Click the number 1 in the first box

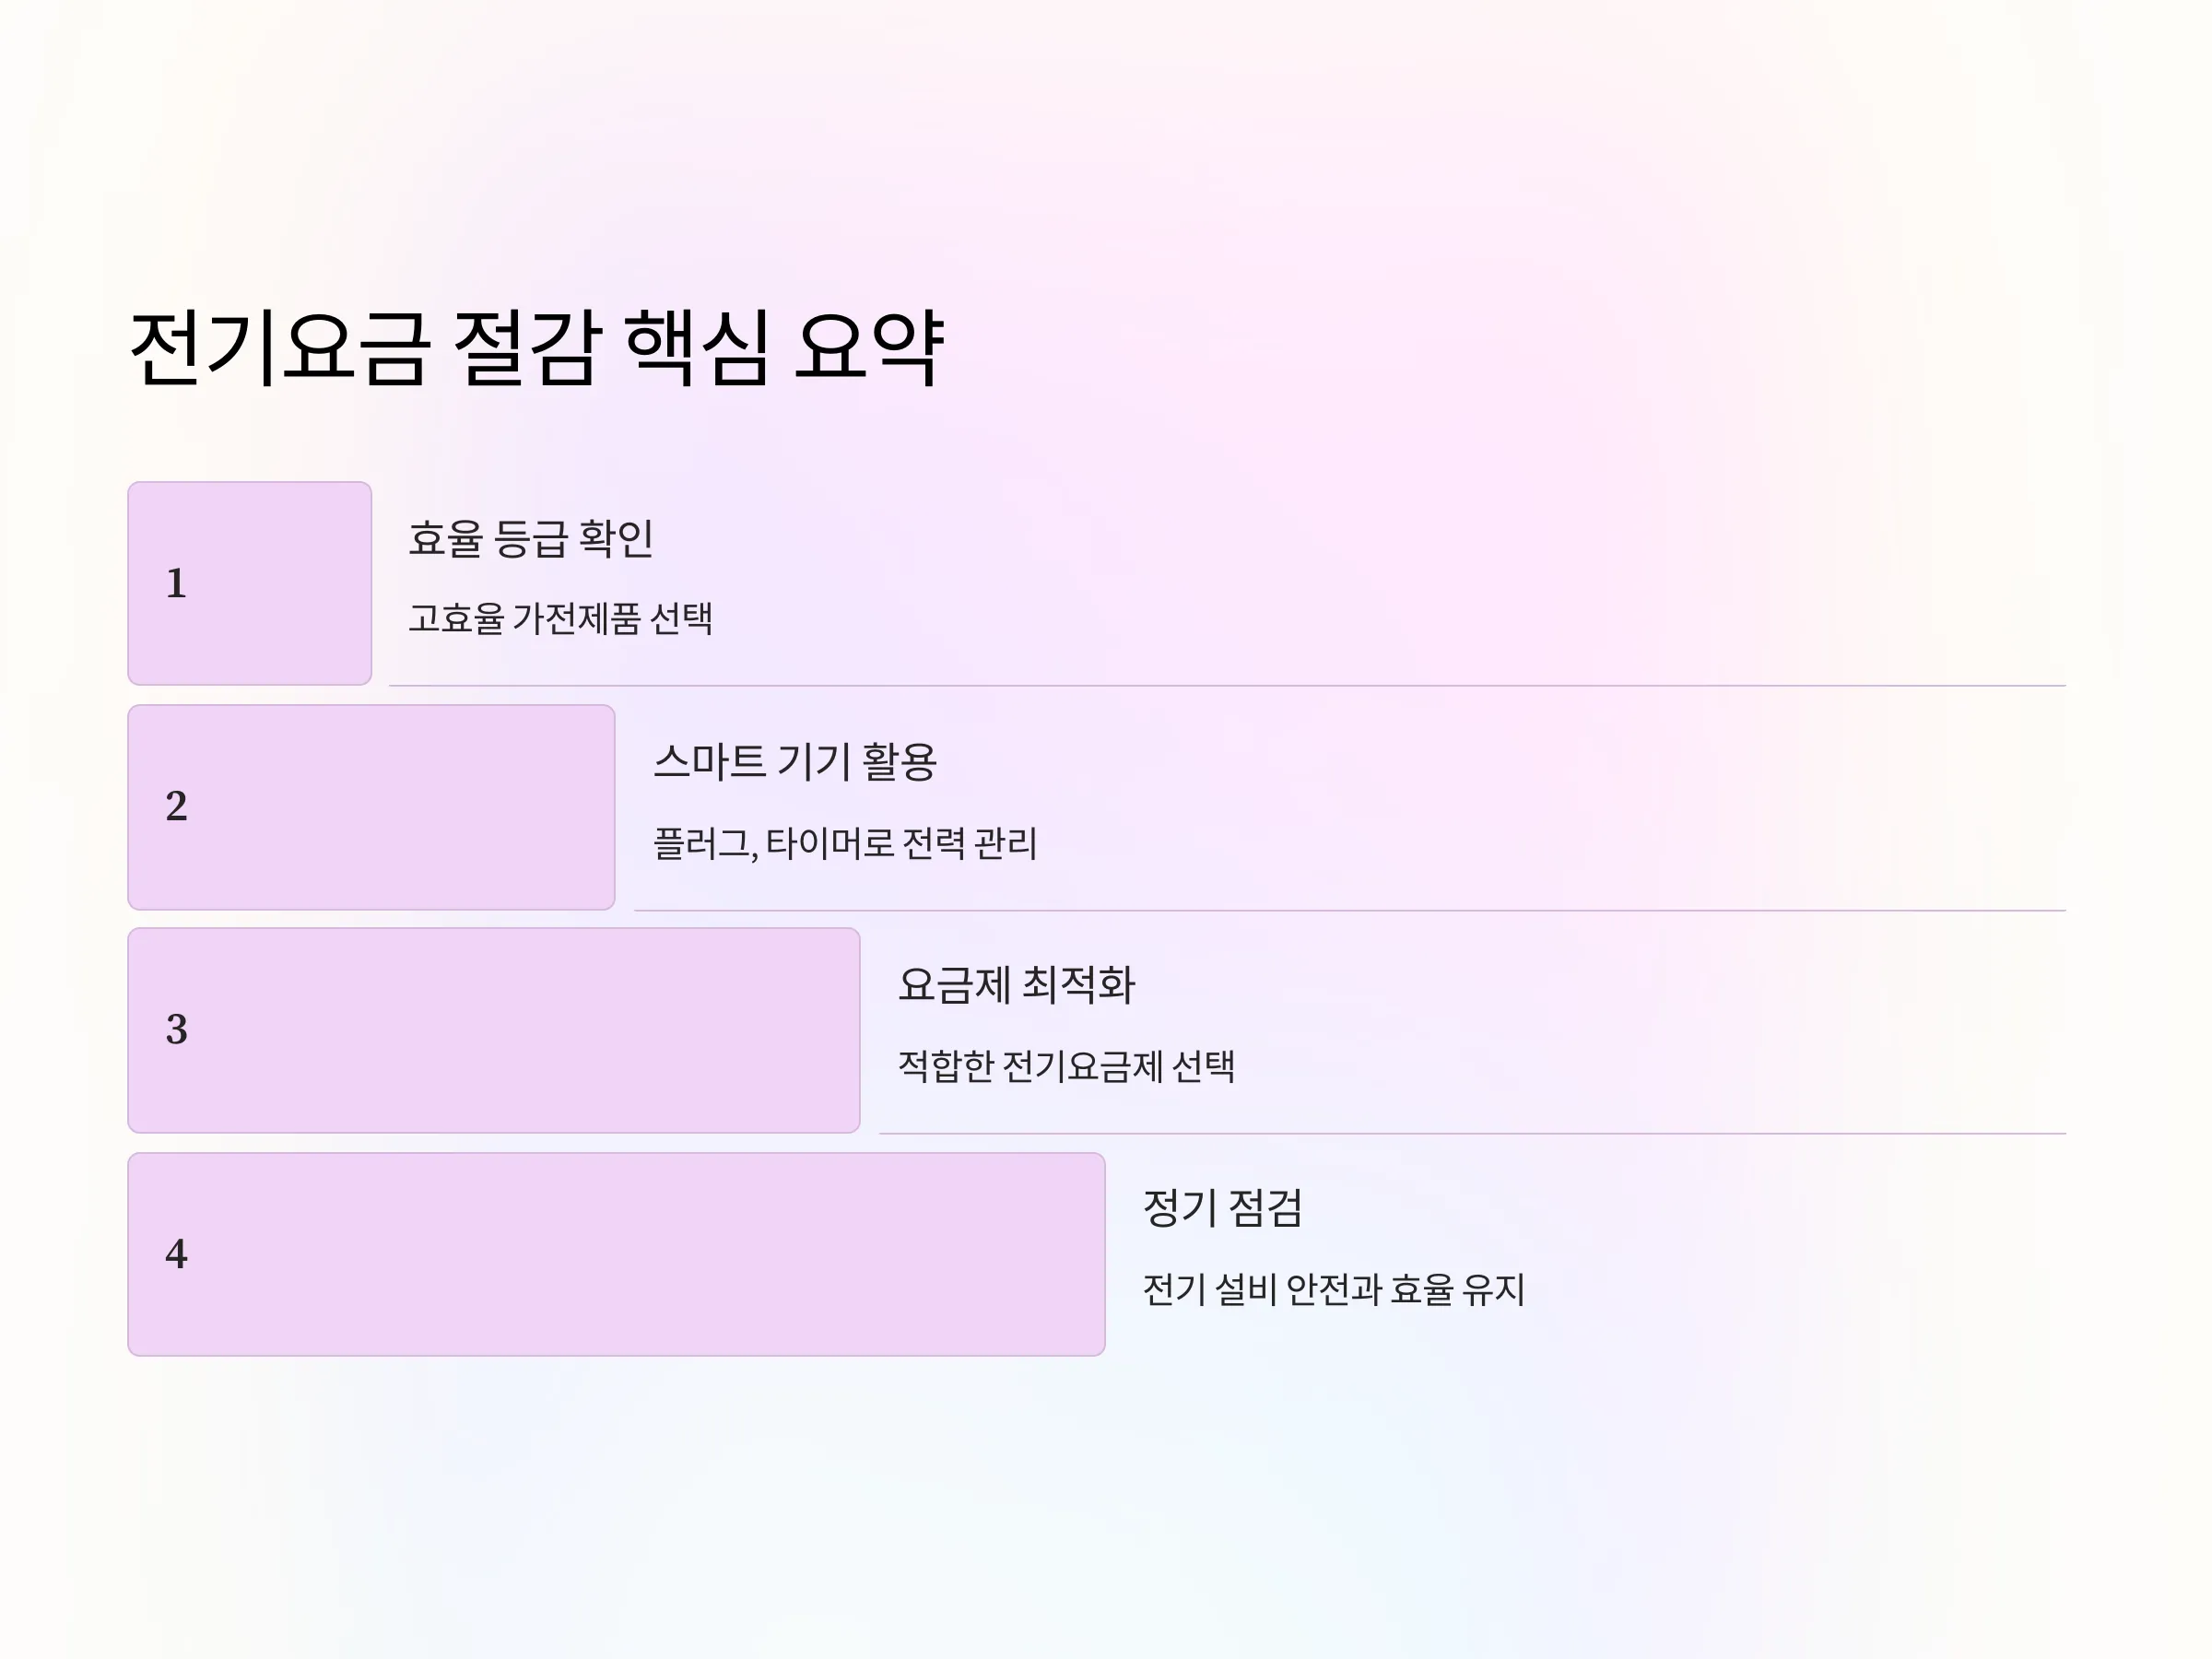pyautogui.click(x=176, y=583)
